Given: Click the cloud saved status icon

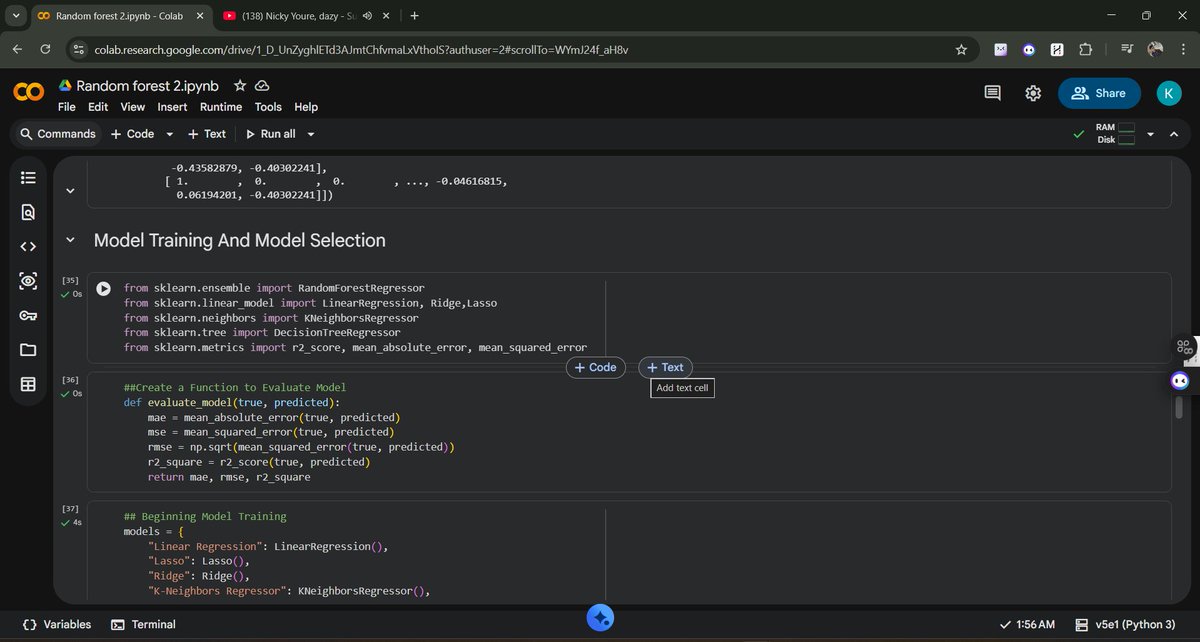Looking at the screenshot, I should [262, 86].
